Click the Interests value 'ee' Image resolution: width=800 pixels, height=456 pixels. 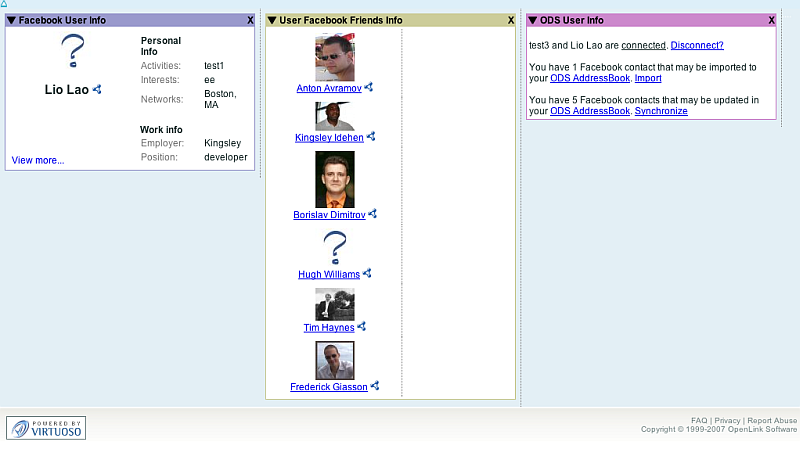[x=210, y=80]
